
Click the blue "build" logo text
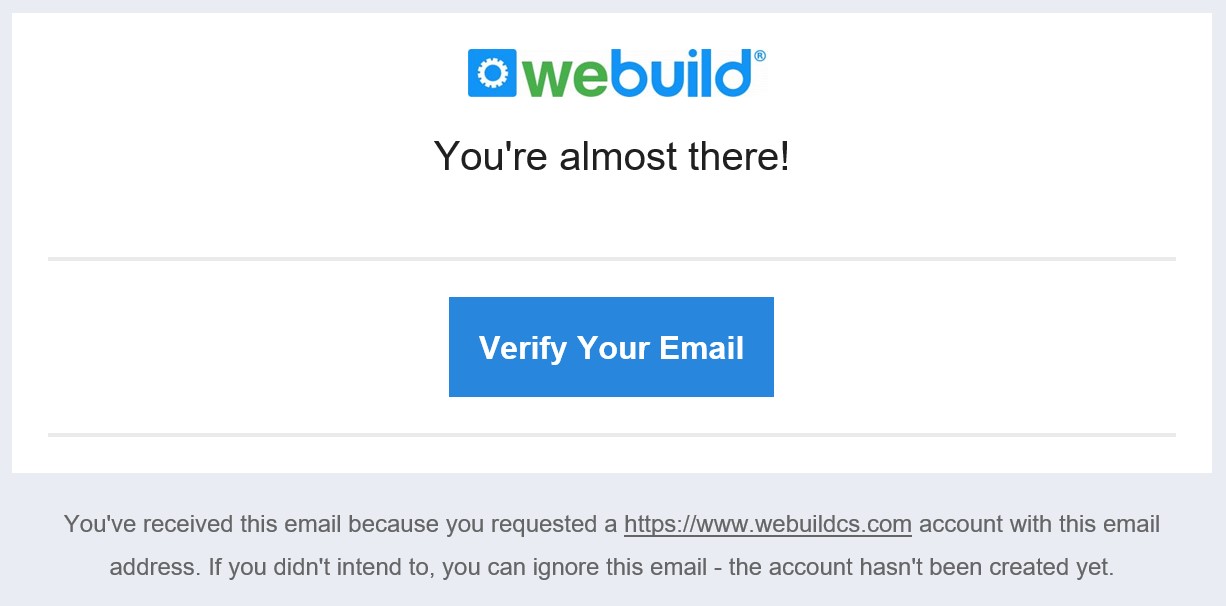click(x=680, y=73)
